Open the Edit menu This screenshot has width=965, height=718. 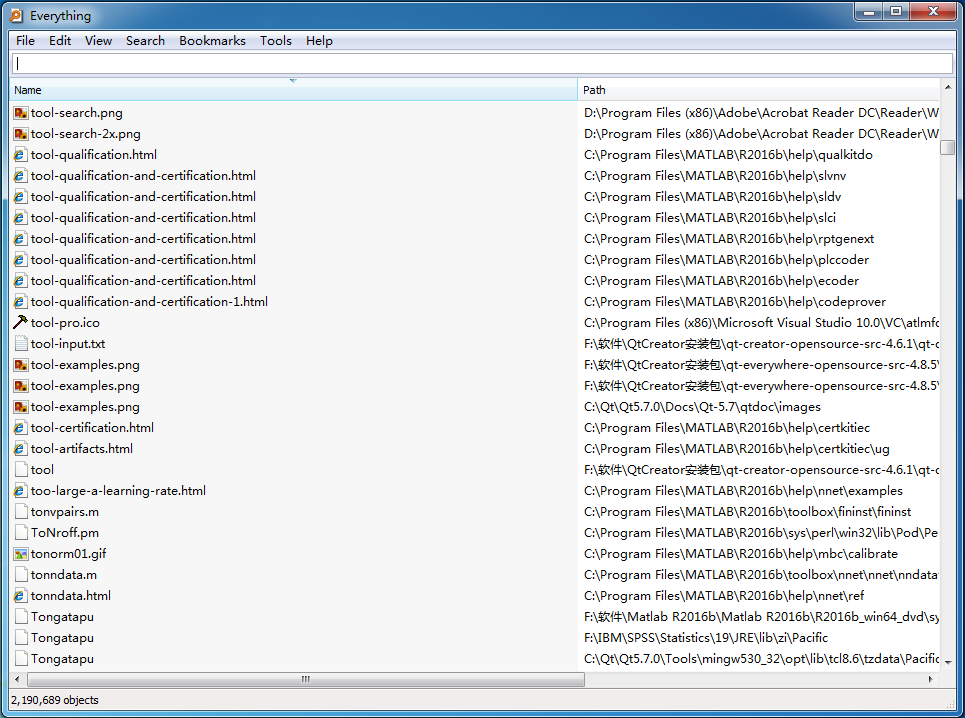tap(60, 41)
